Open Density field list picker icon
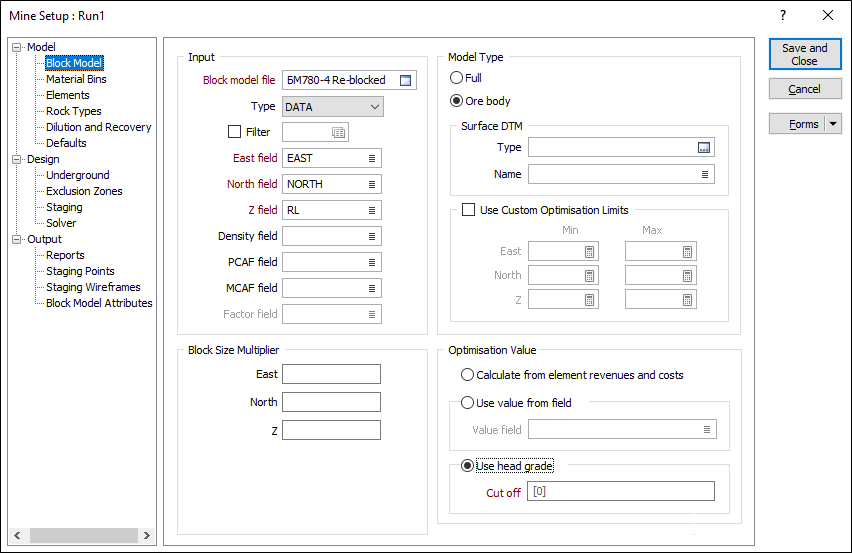 point(372,236)
